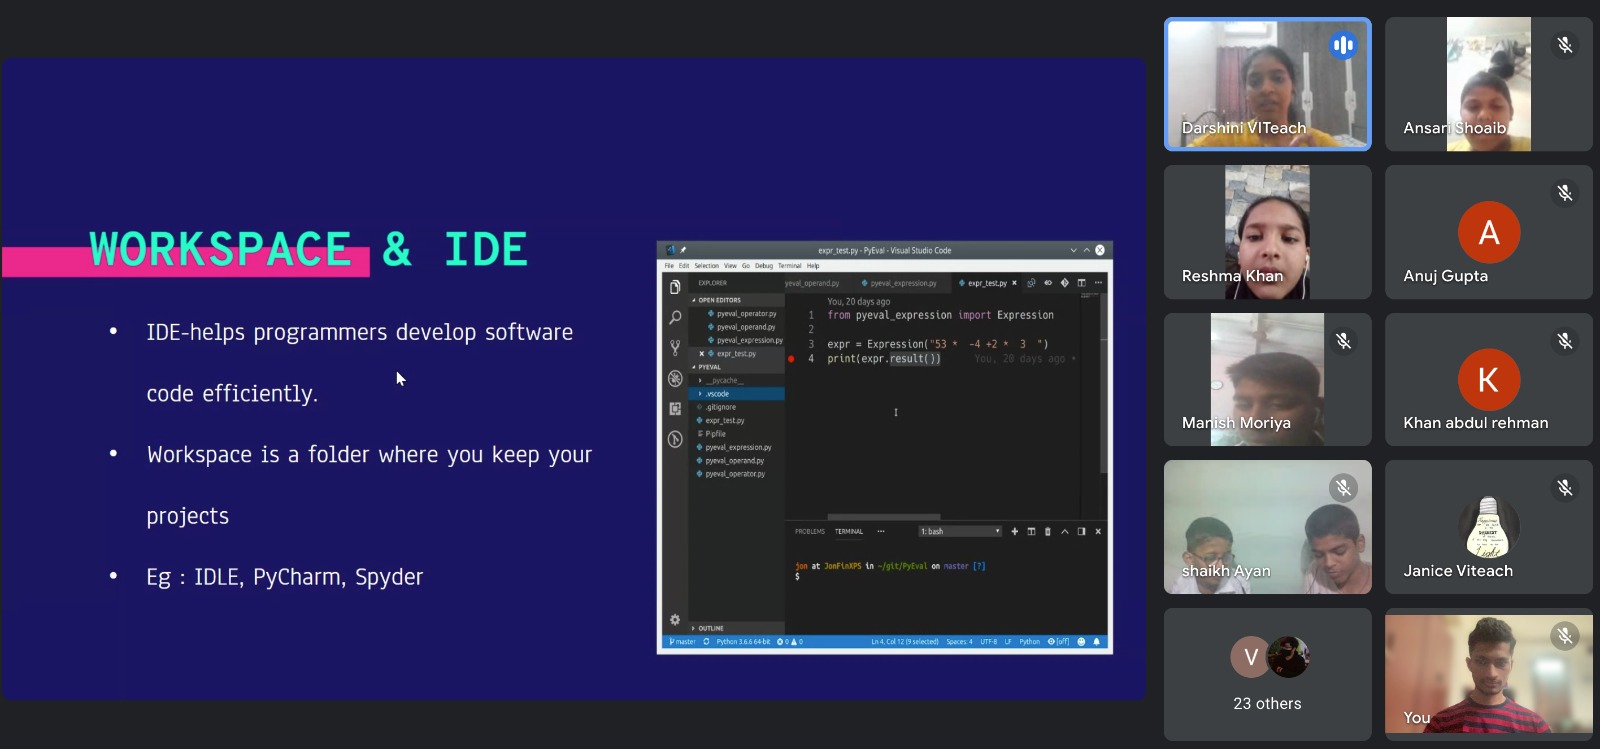Toggle the mic icon on Manish Moriya tile
This screenshot has height=749, width=1600.
(1343, 341)
